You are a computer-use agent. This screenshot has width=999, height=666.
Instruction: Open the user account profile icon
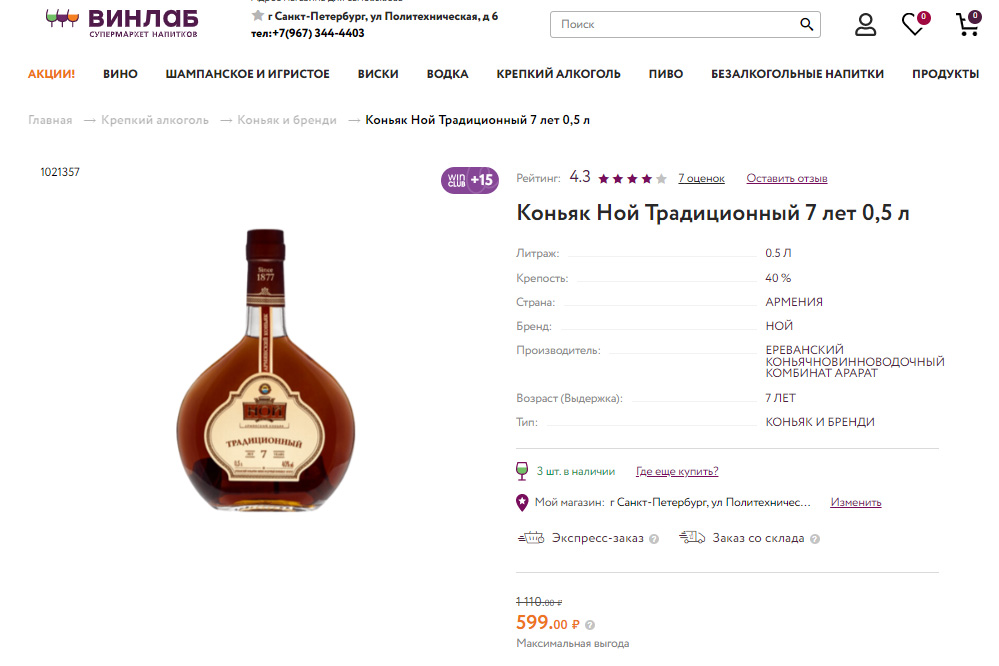tap(865, 25)
